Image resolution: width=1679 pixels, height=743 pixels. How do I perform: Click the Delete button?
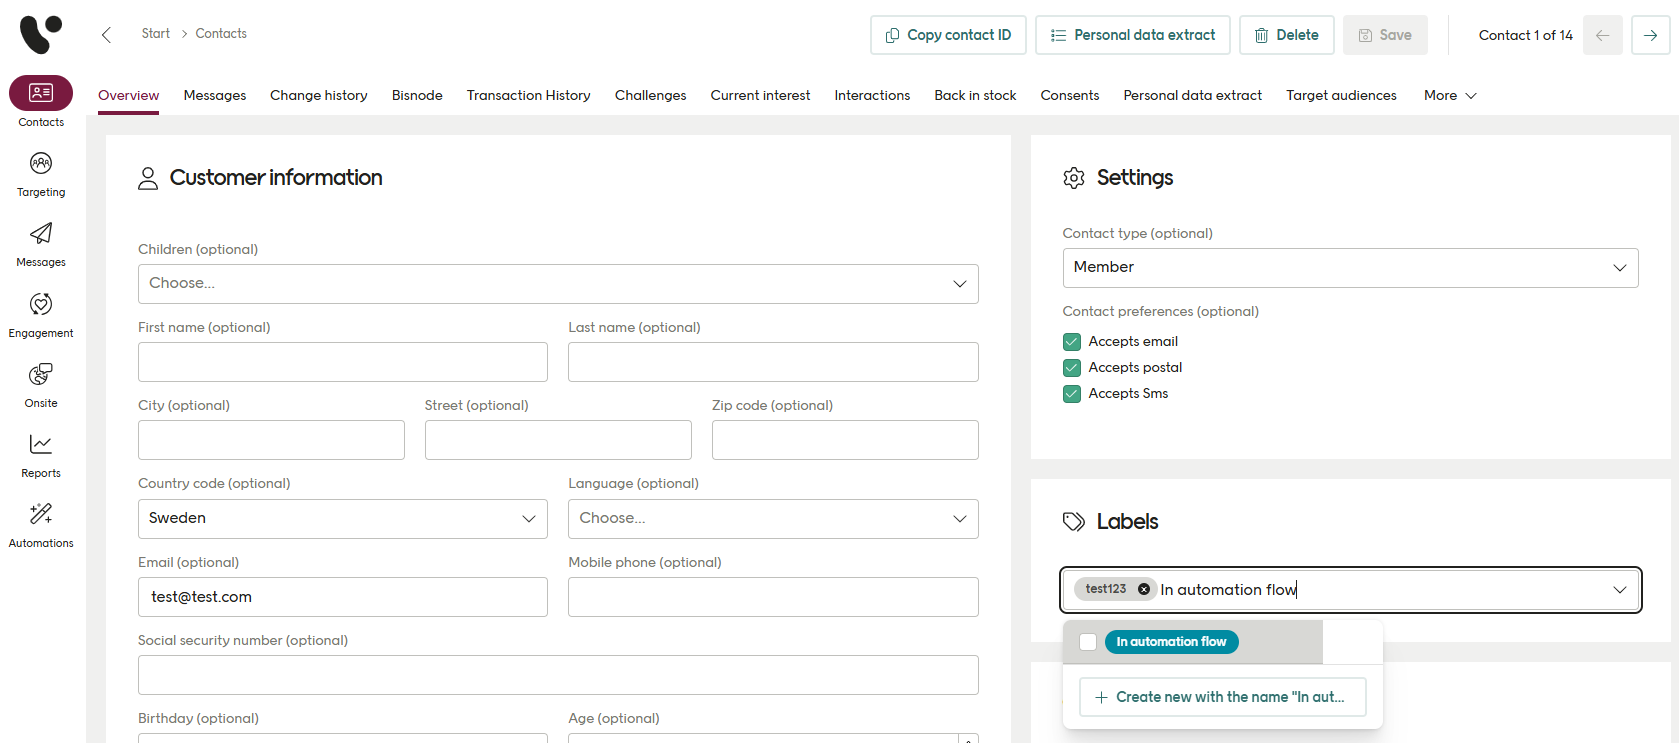pos(1286,35)
